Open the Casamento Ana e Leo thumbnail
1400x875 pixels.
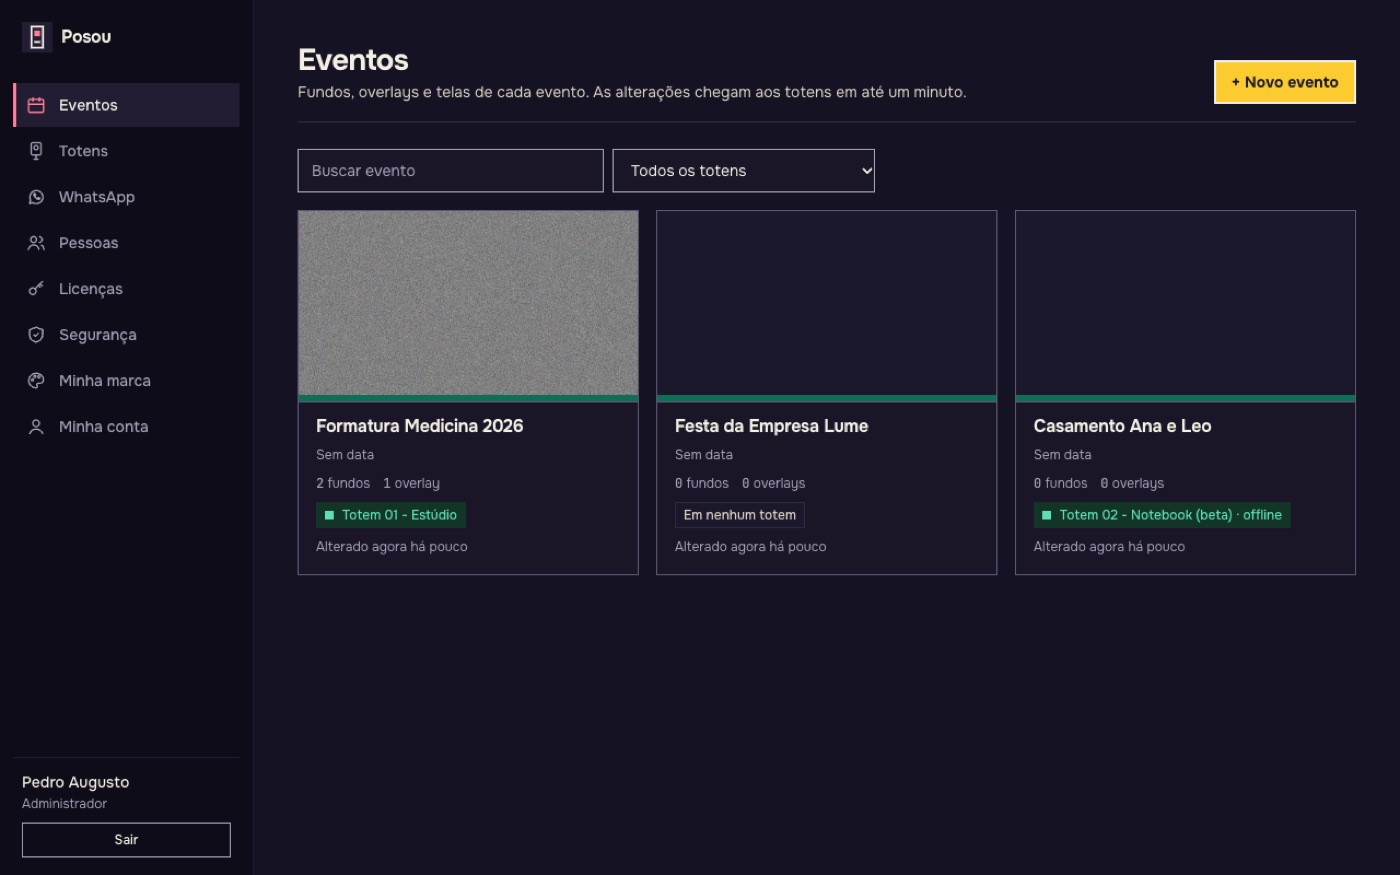click(x=1185, y=303)
